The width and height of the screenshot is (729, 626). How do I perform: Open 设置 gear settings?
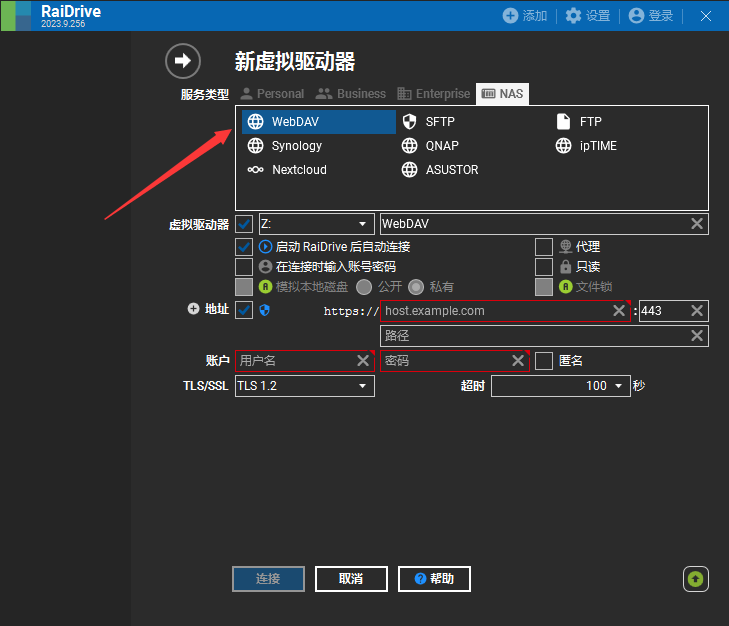[x=573, y=16]
